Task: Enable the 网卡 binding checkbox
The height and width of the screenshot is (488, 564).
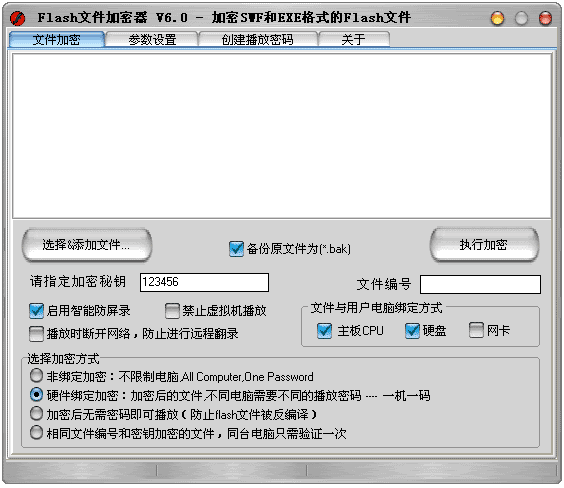Action: [476, 330]
